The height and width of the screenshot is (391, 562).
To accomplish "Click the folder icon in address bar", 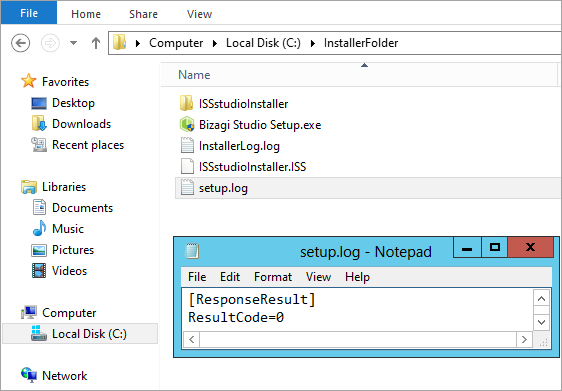I will [119, 42].
